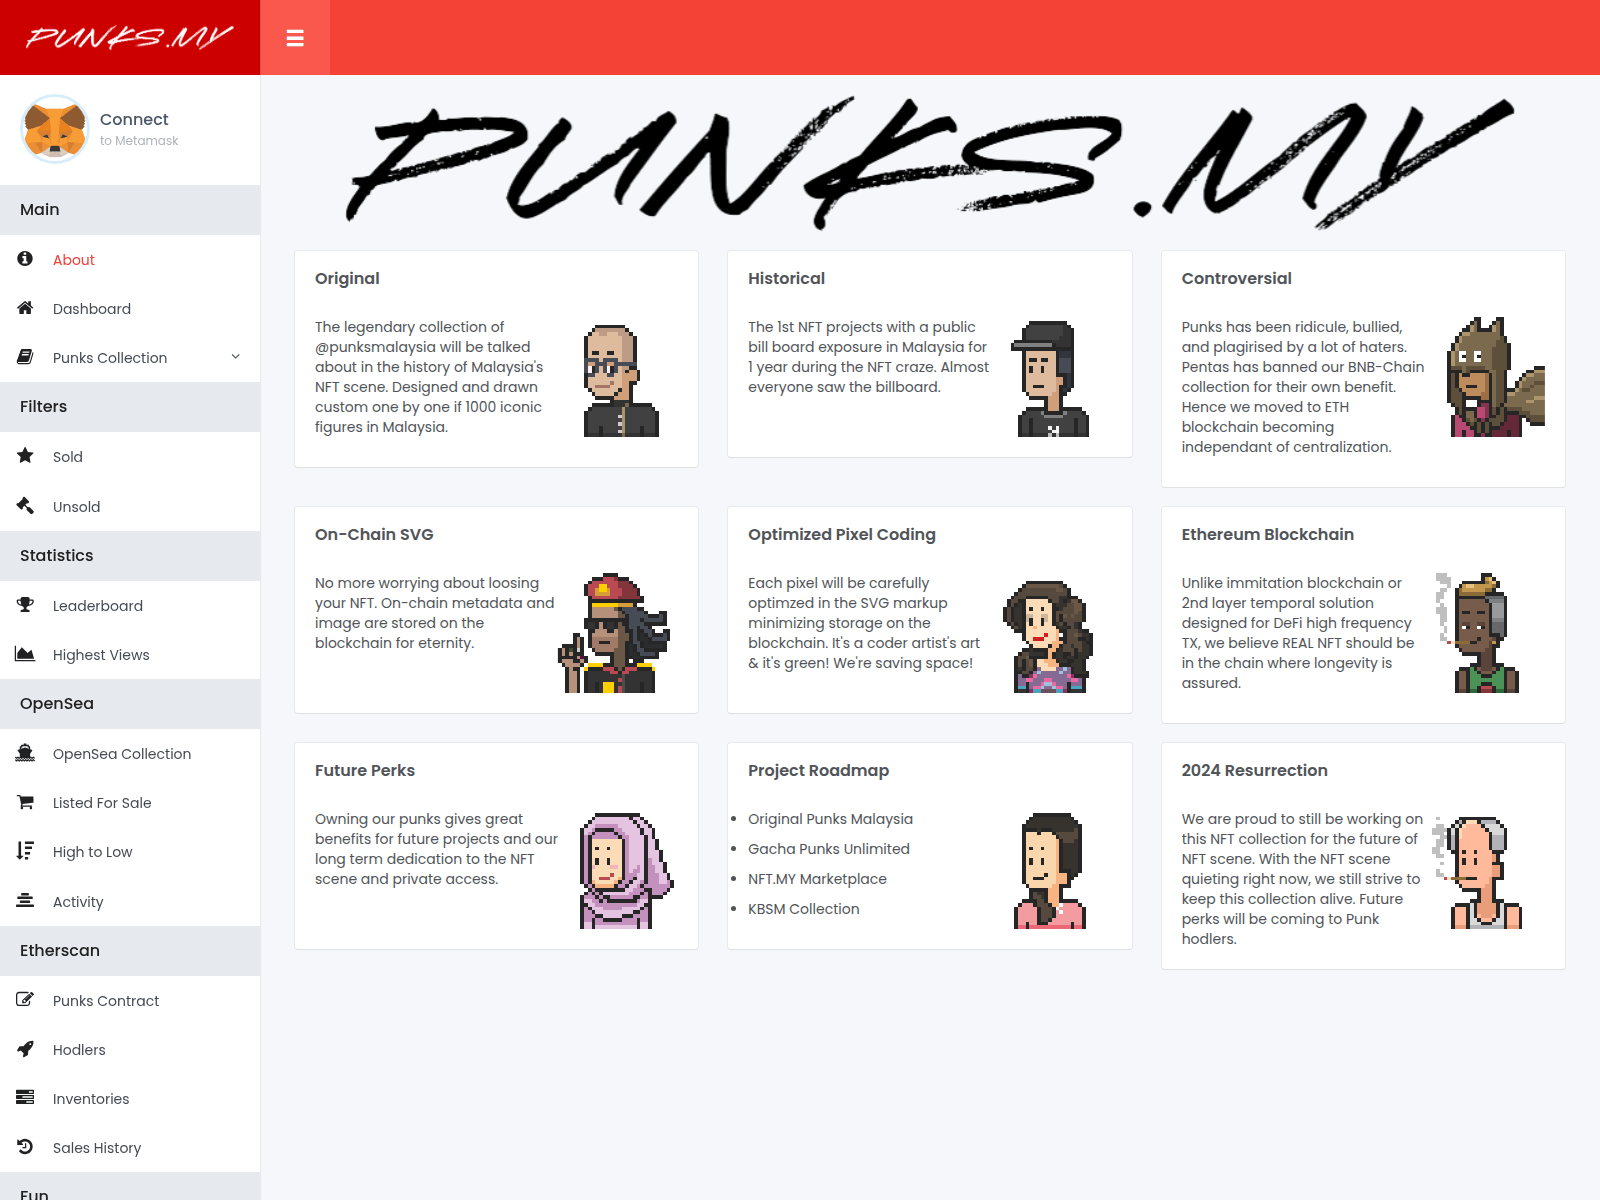This screenshot has height=1200, width=1600.
Task: Sort OpenSea listings High to Low
Action: click(130, 852)
